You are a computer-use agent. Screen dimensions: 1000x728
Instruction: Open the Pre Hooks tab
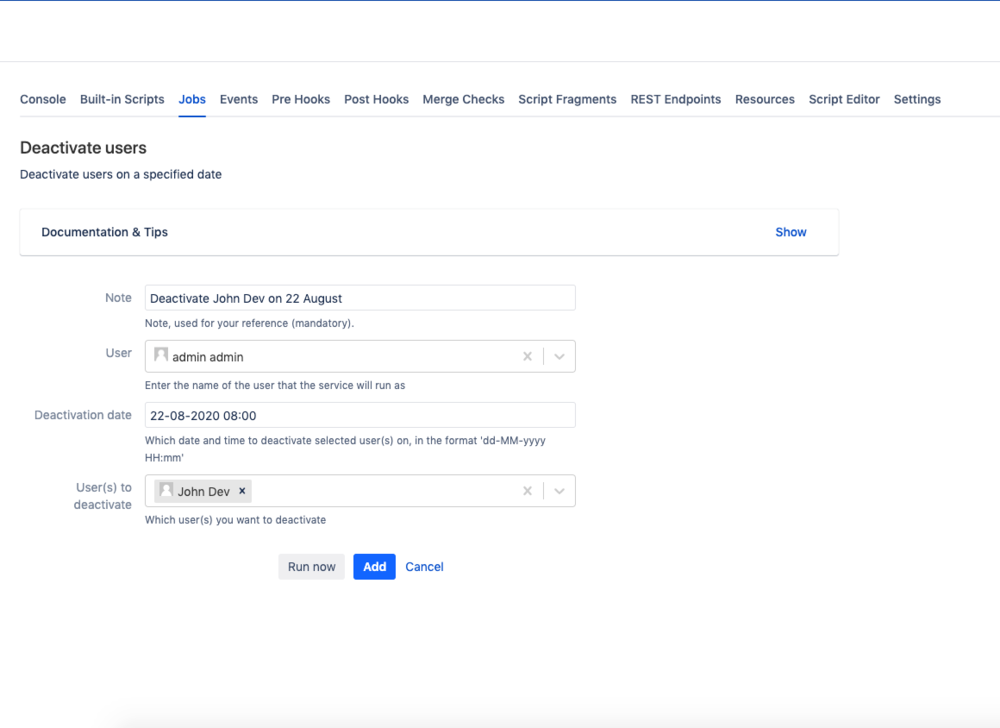[x=300, y=99]
